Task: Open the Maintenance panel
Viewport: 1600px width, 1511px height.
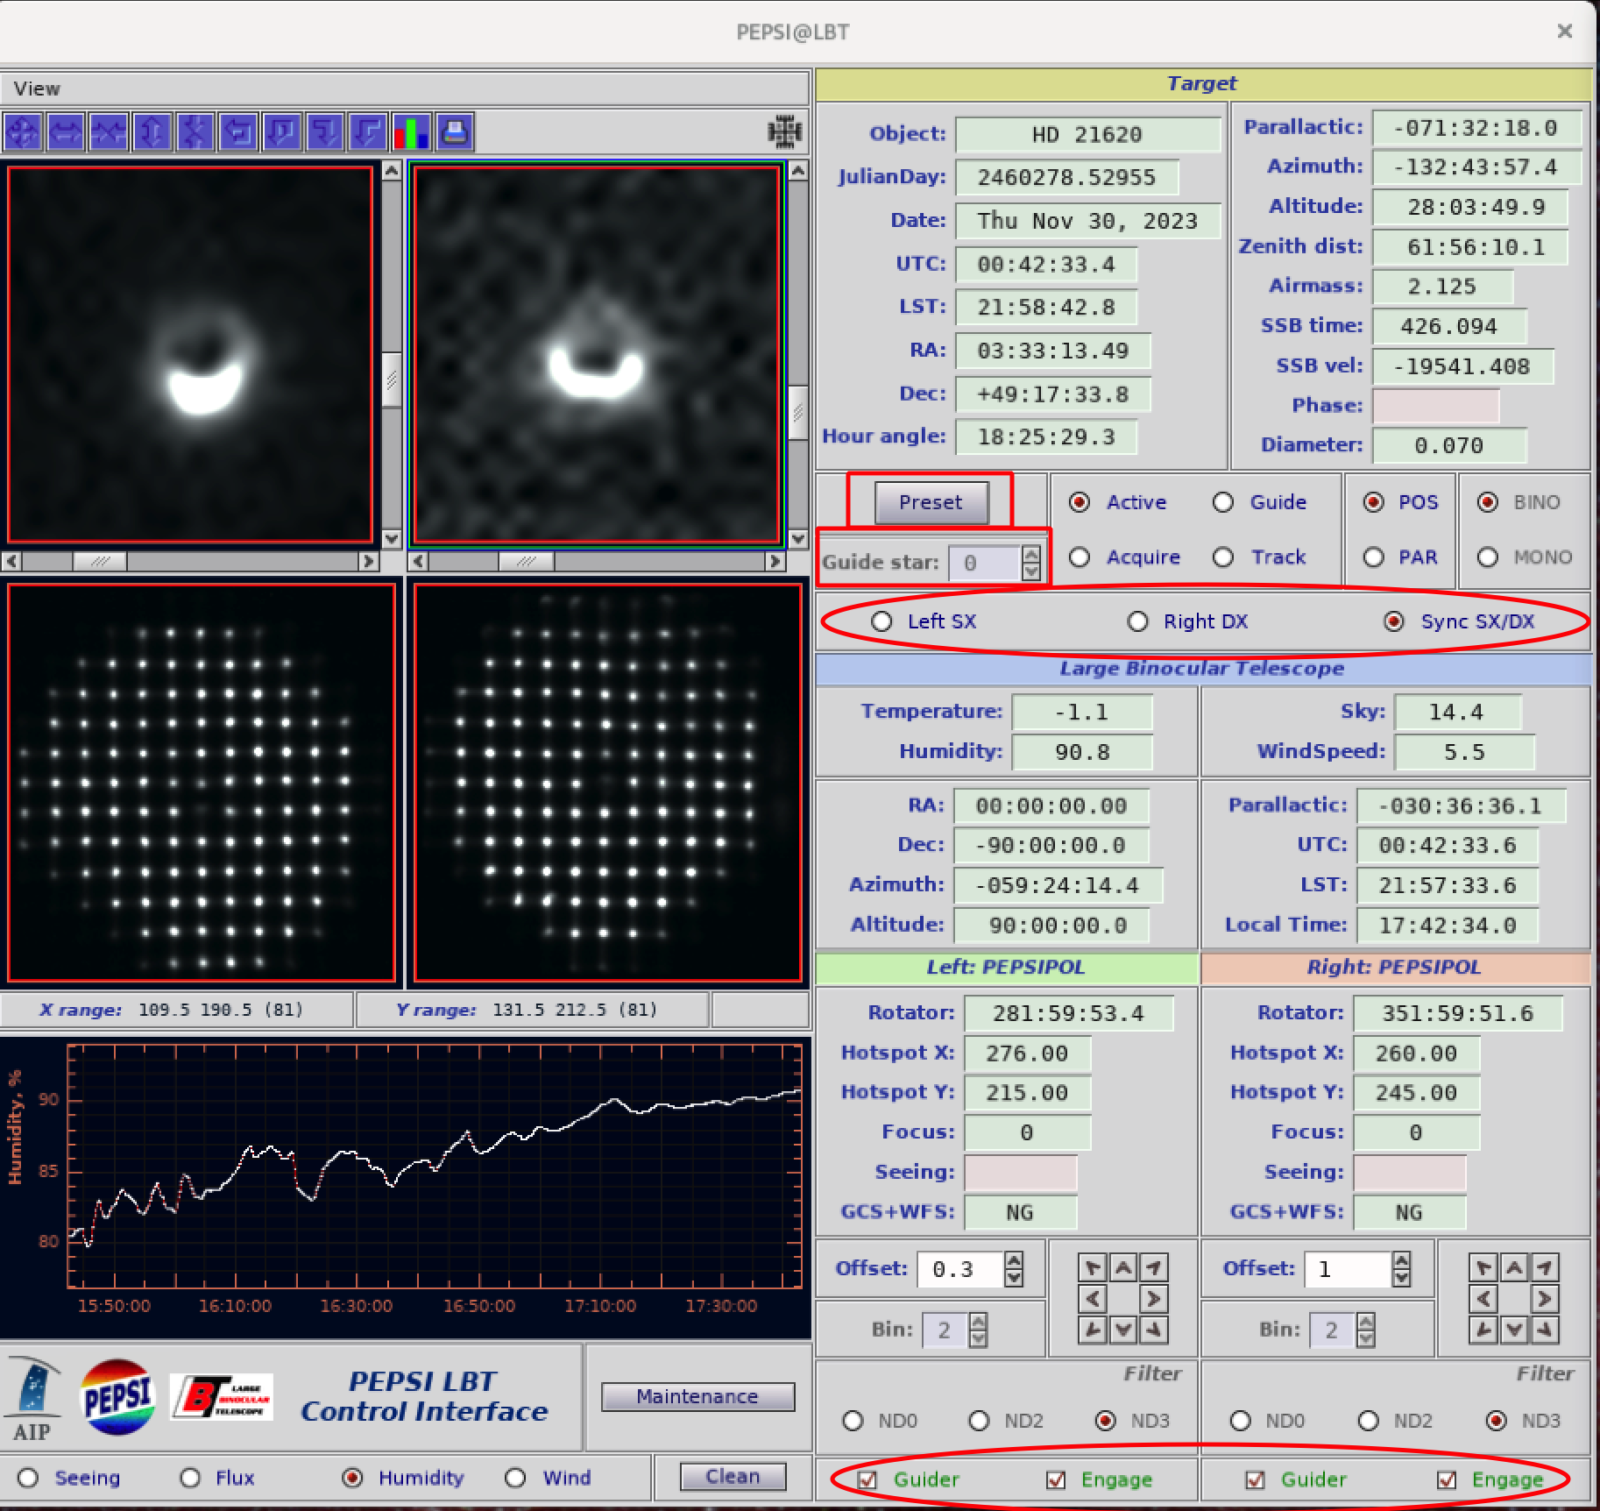Action: 697,1396
